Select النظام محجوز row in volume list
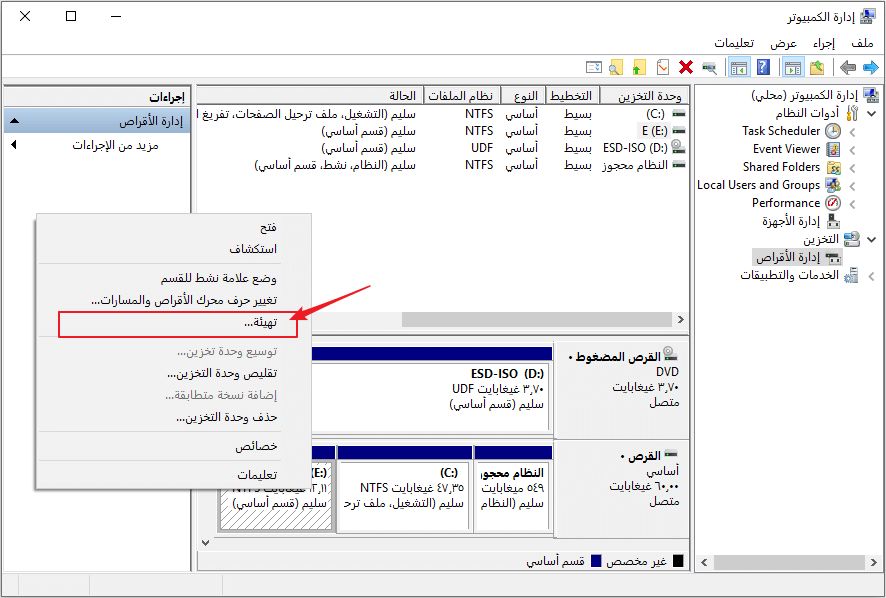Image resolution: width=886 pixels, height=598 pixels. (442, 165)
